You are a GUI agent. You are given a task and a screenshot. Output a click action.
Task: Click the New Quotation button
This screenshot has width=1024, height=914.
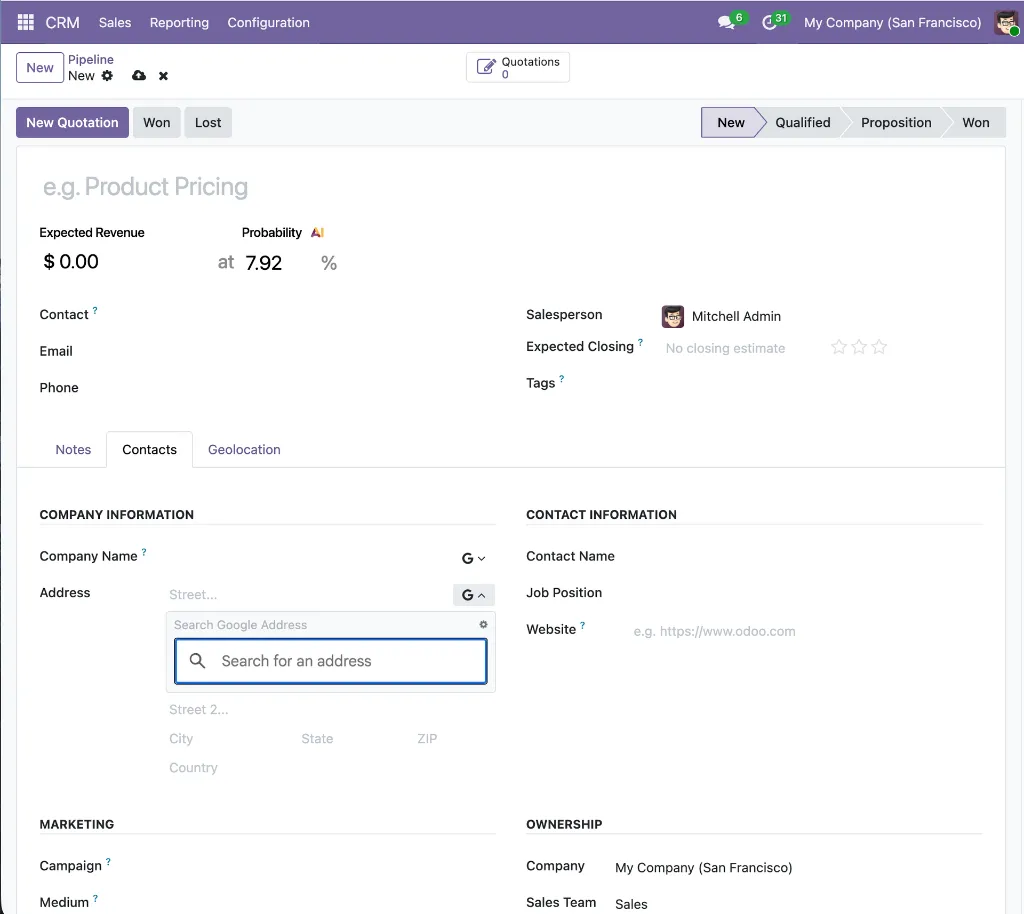point(72,122)
